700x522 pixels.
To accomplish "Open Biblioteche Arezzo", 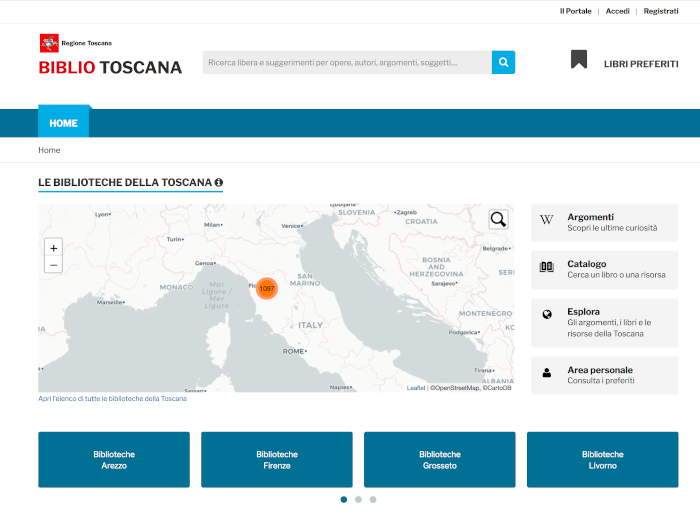I will coord(114,459).
